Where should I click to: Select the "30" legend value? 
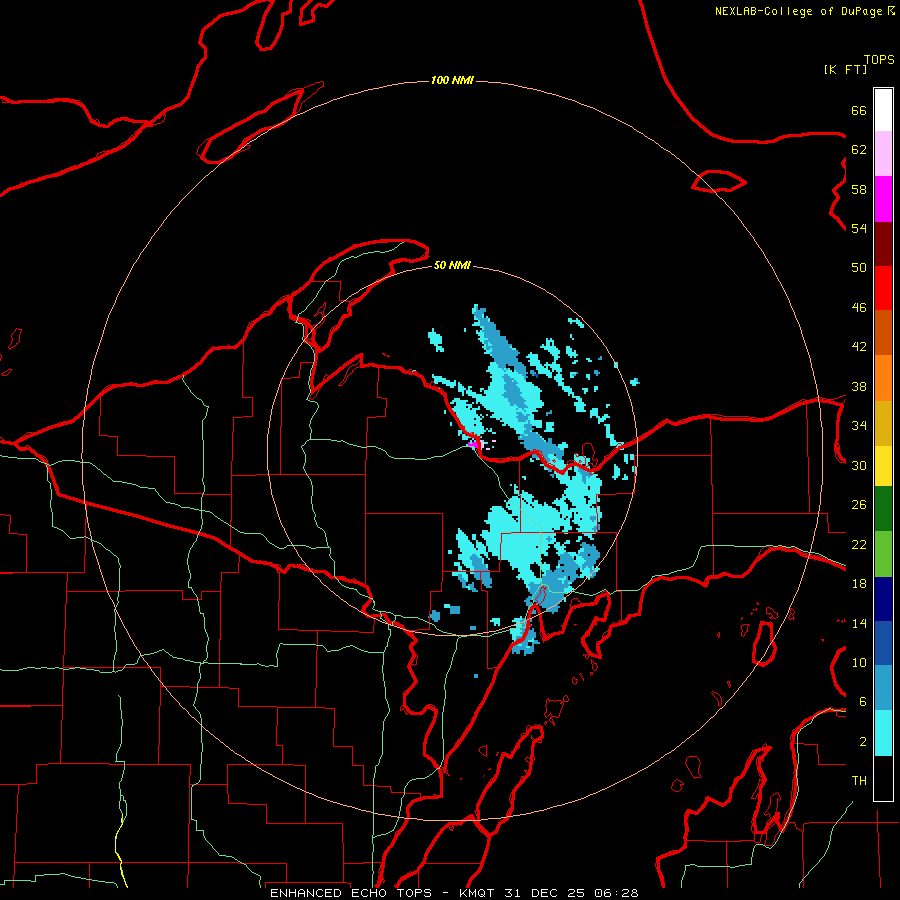point(859,465)
